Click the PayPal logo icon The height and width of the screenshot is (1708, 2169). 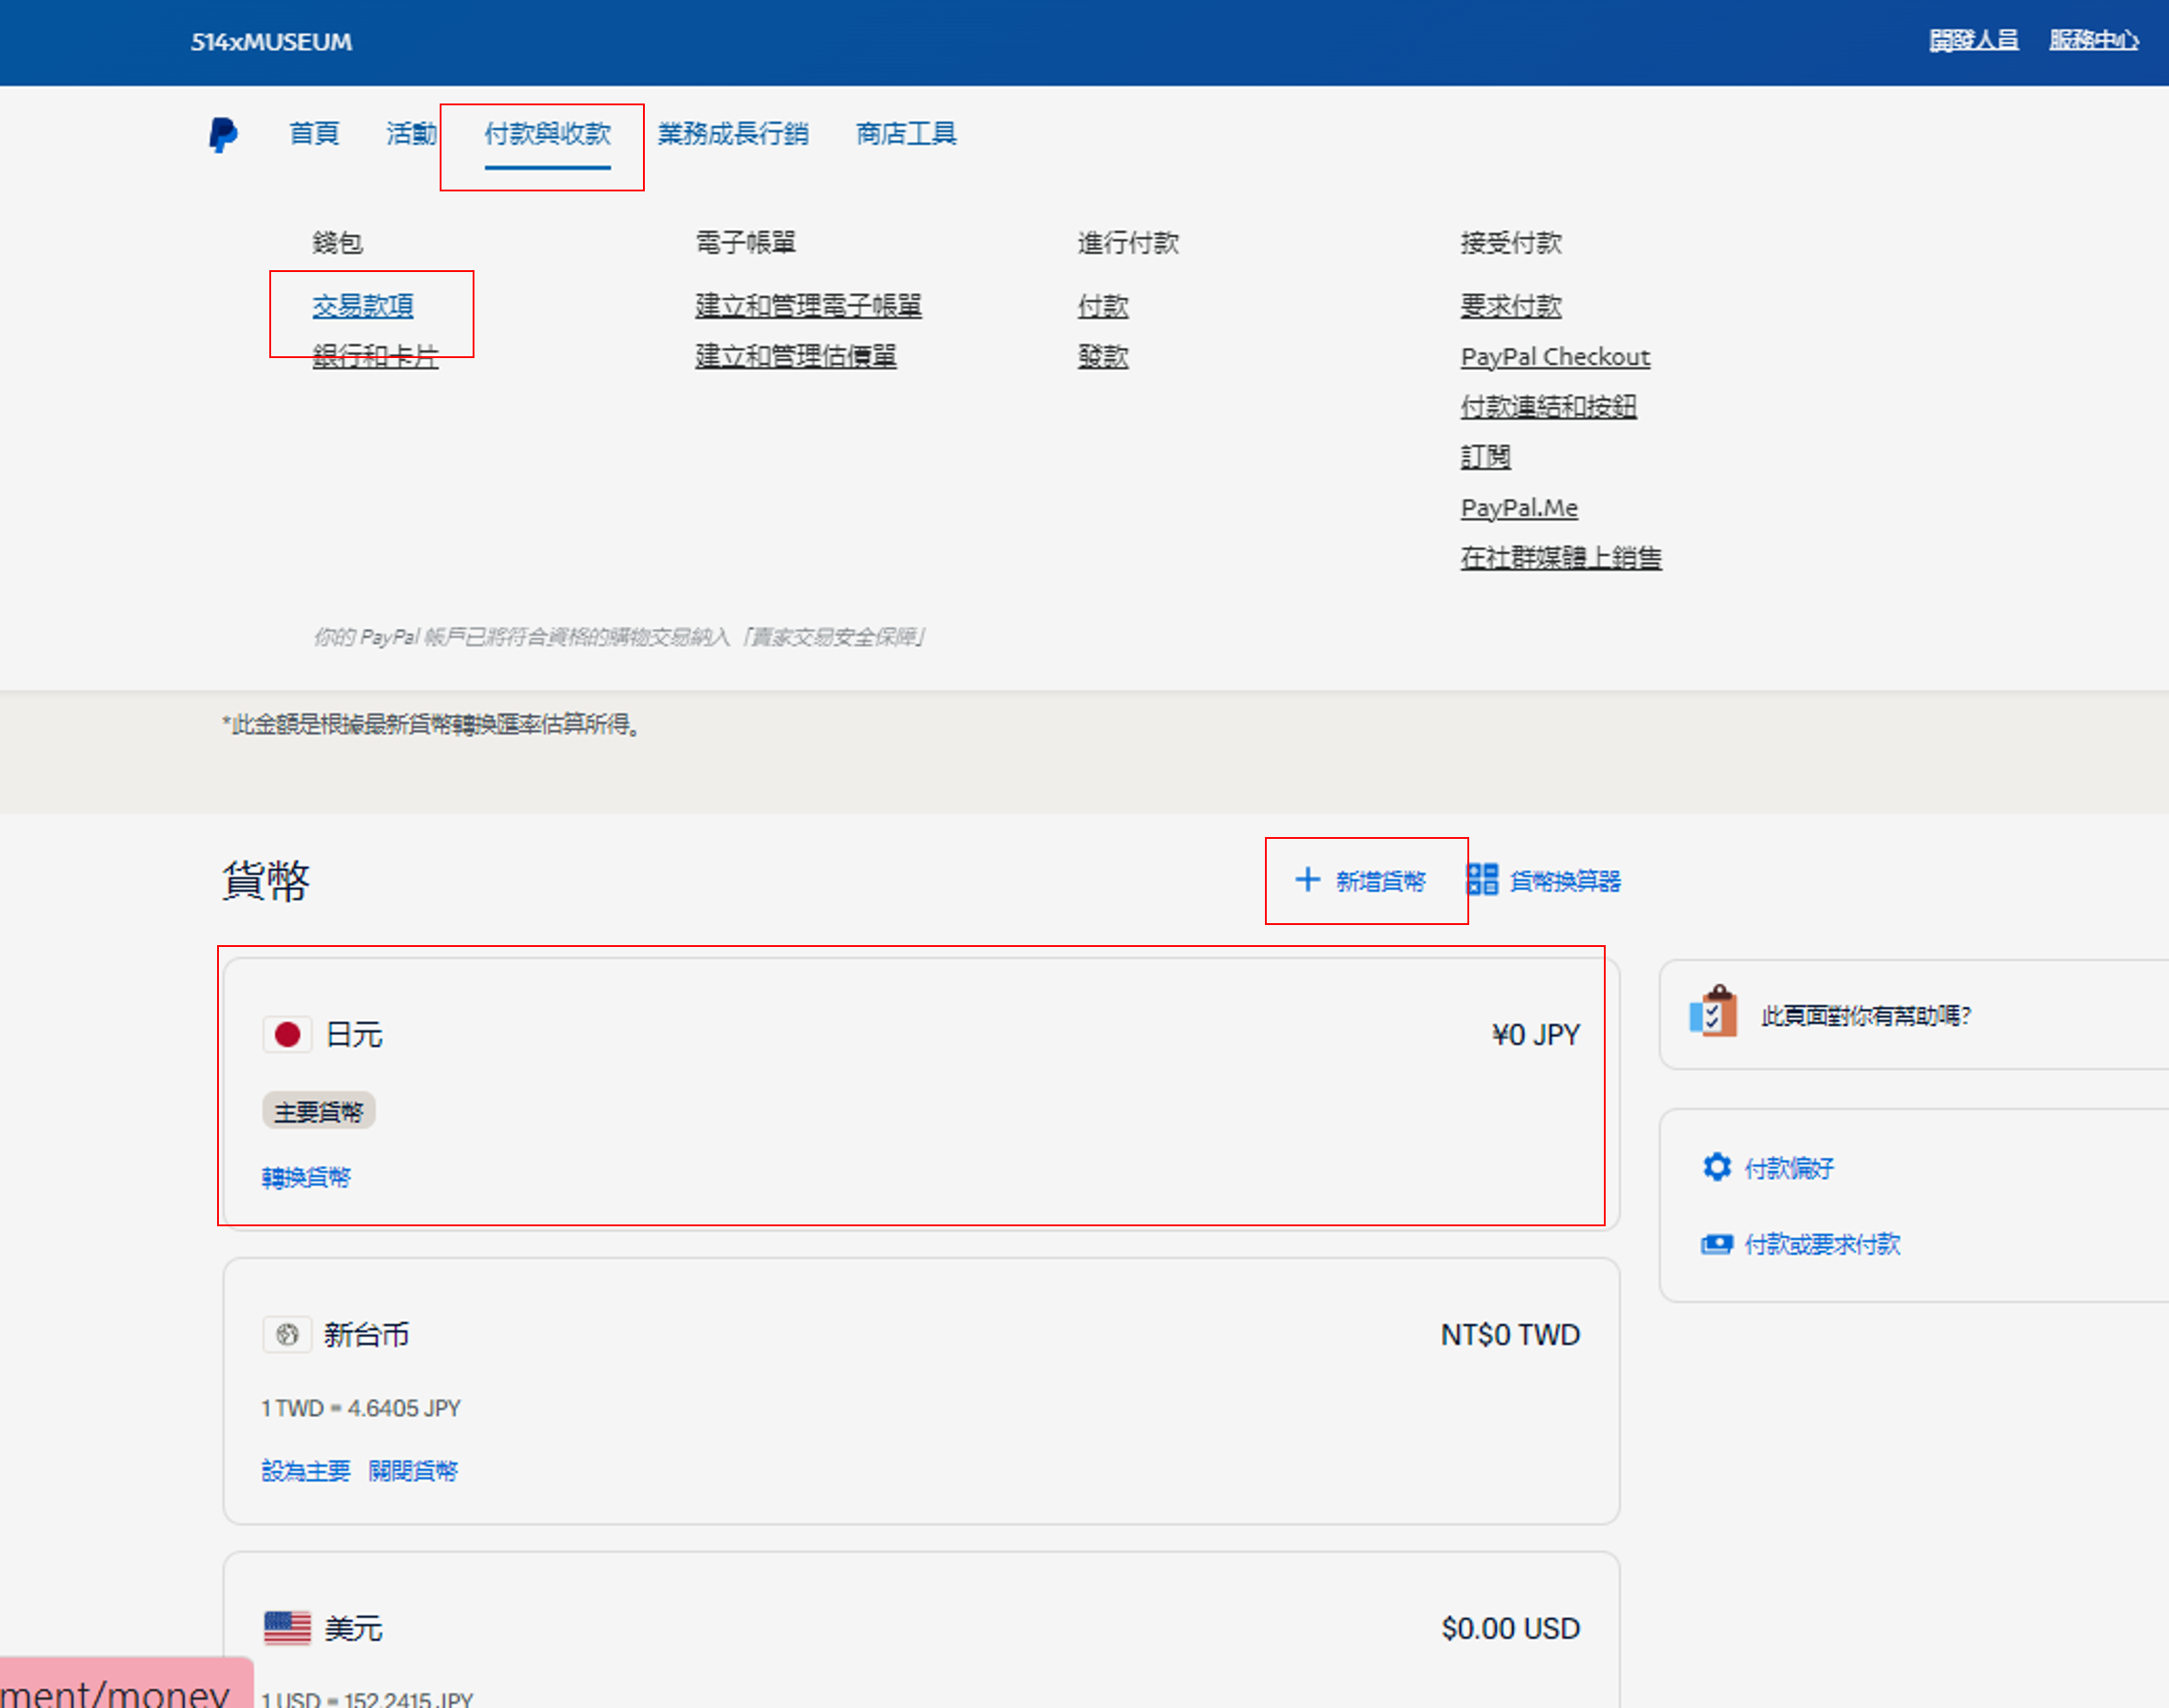coord(222,134)
